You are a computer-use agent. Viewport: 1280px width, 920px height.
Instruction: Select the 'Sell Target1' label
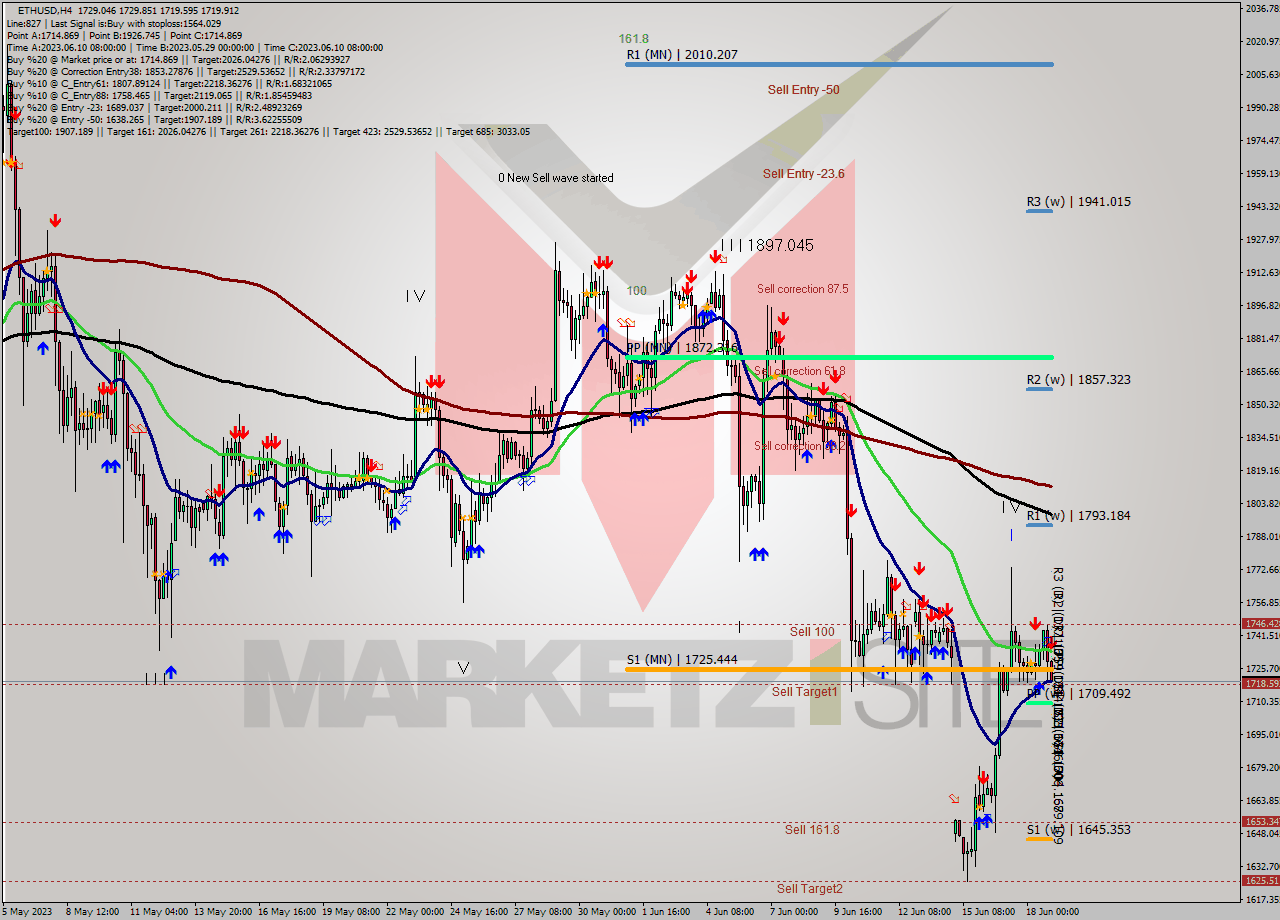[805, 692]
